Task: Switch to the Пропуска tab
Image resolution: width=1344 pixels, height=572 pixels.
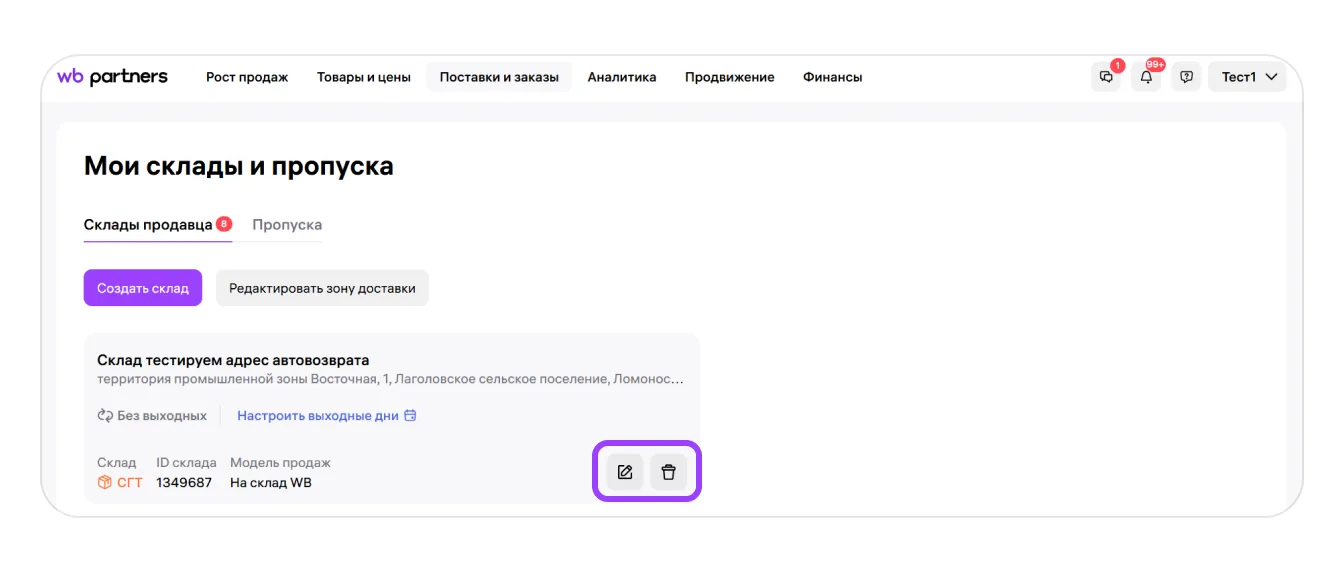Action: (287, 225)
